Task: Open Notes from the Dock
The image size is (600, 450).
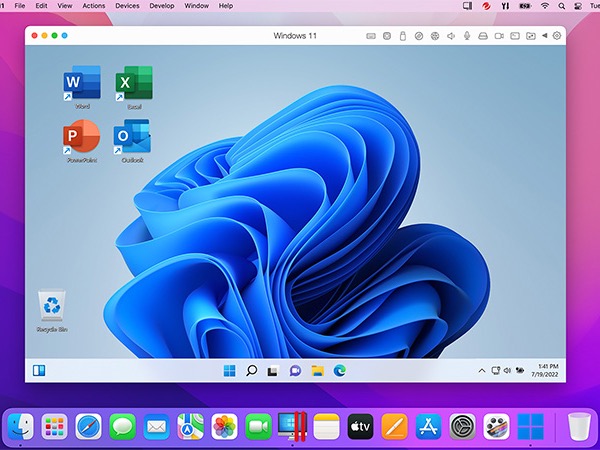Action: click(x=326, y=426)
